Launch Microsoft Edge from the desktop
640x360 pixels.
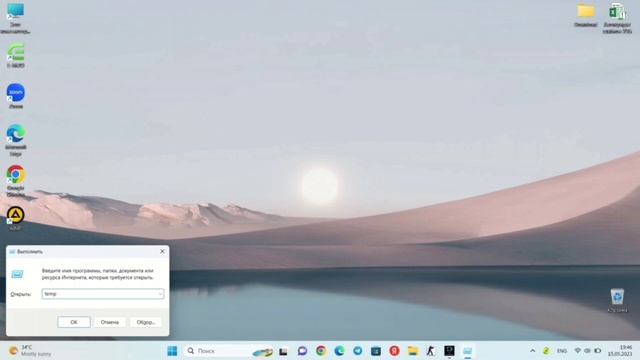click(16, 140)
